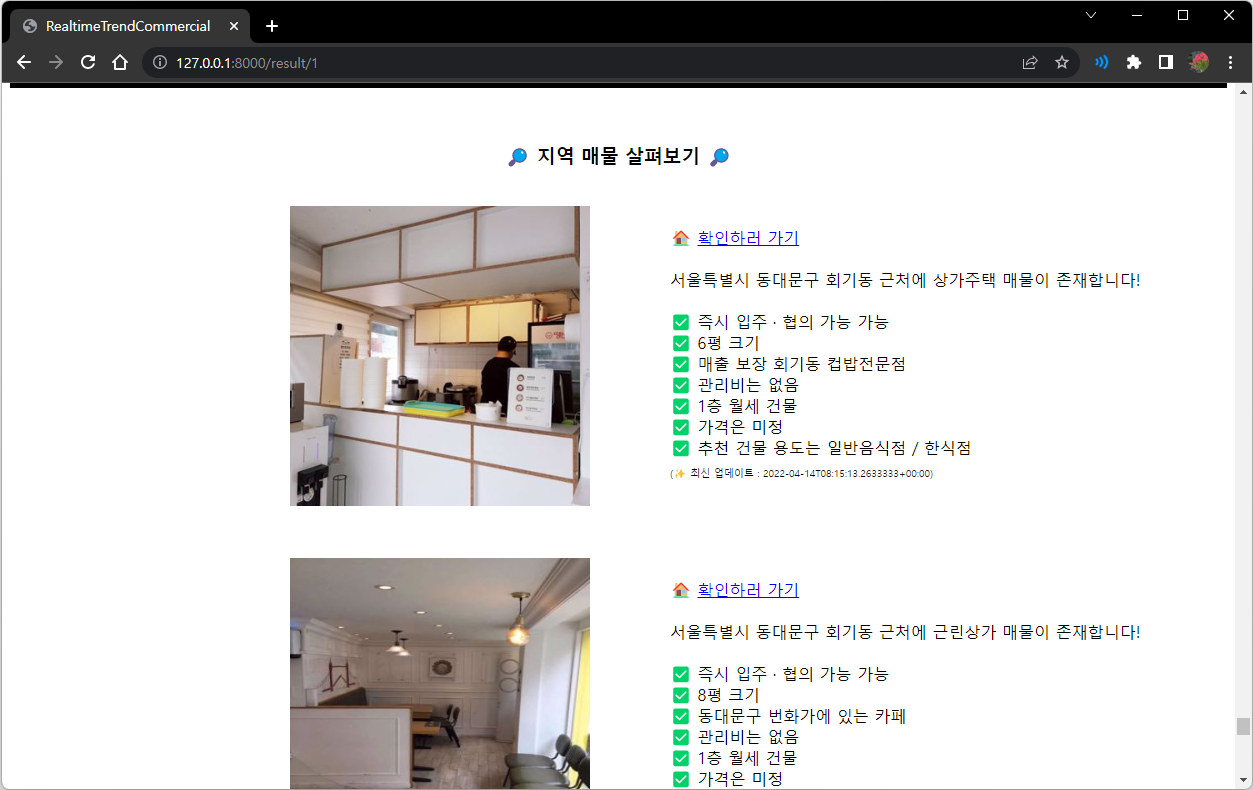This screenshot has height=790, width=1253.
Task: Open the browser home page
Action: pos(120,62)
